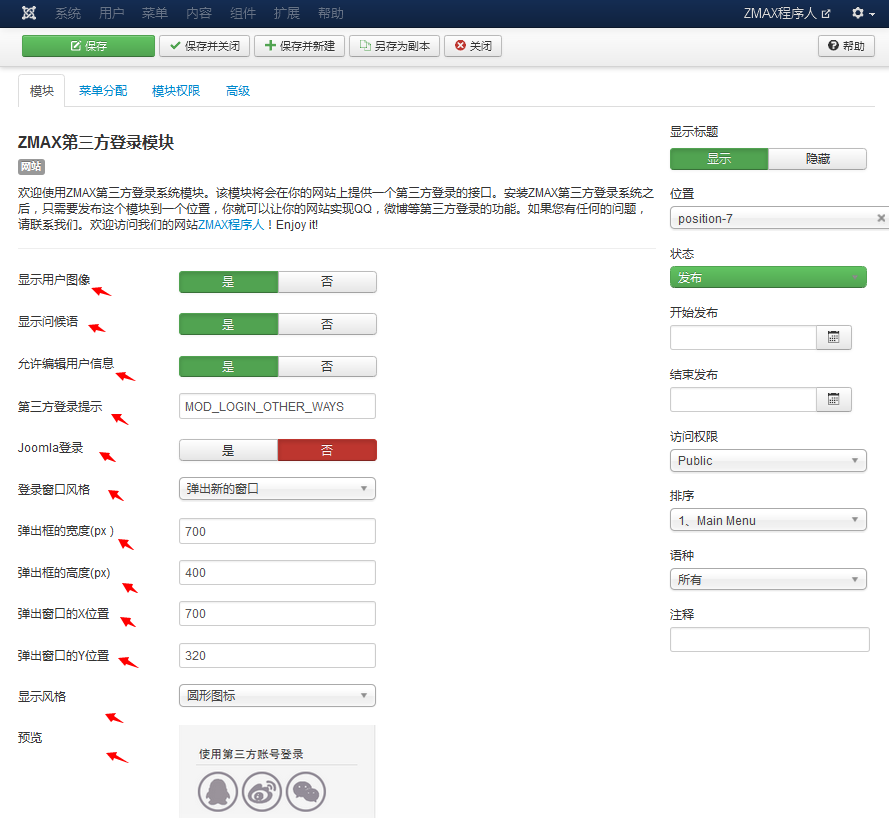Switch to the 菜单分配 tab
This screenshot has height=818, width=889.
(x=103, y=91)
